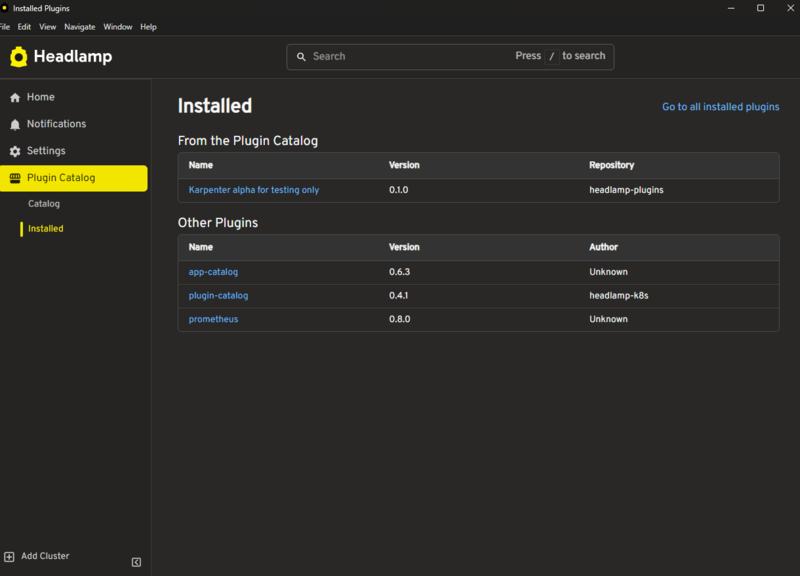The width and height of the screenshot is (800, 576).
Task: Click Unknown author in app-catalog row
Action: click(608, 272)
